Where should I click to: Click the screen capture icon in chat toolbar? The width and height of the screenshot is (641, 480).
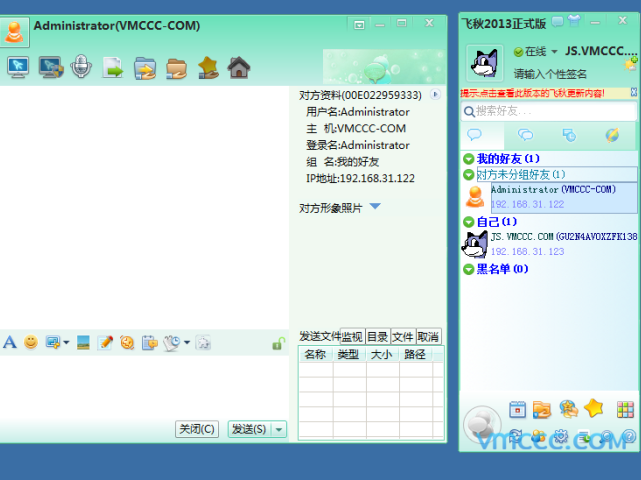click(x=53, y=342)
